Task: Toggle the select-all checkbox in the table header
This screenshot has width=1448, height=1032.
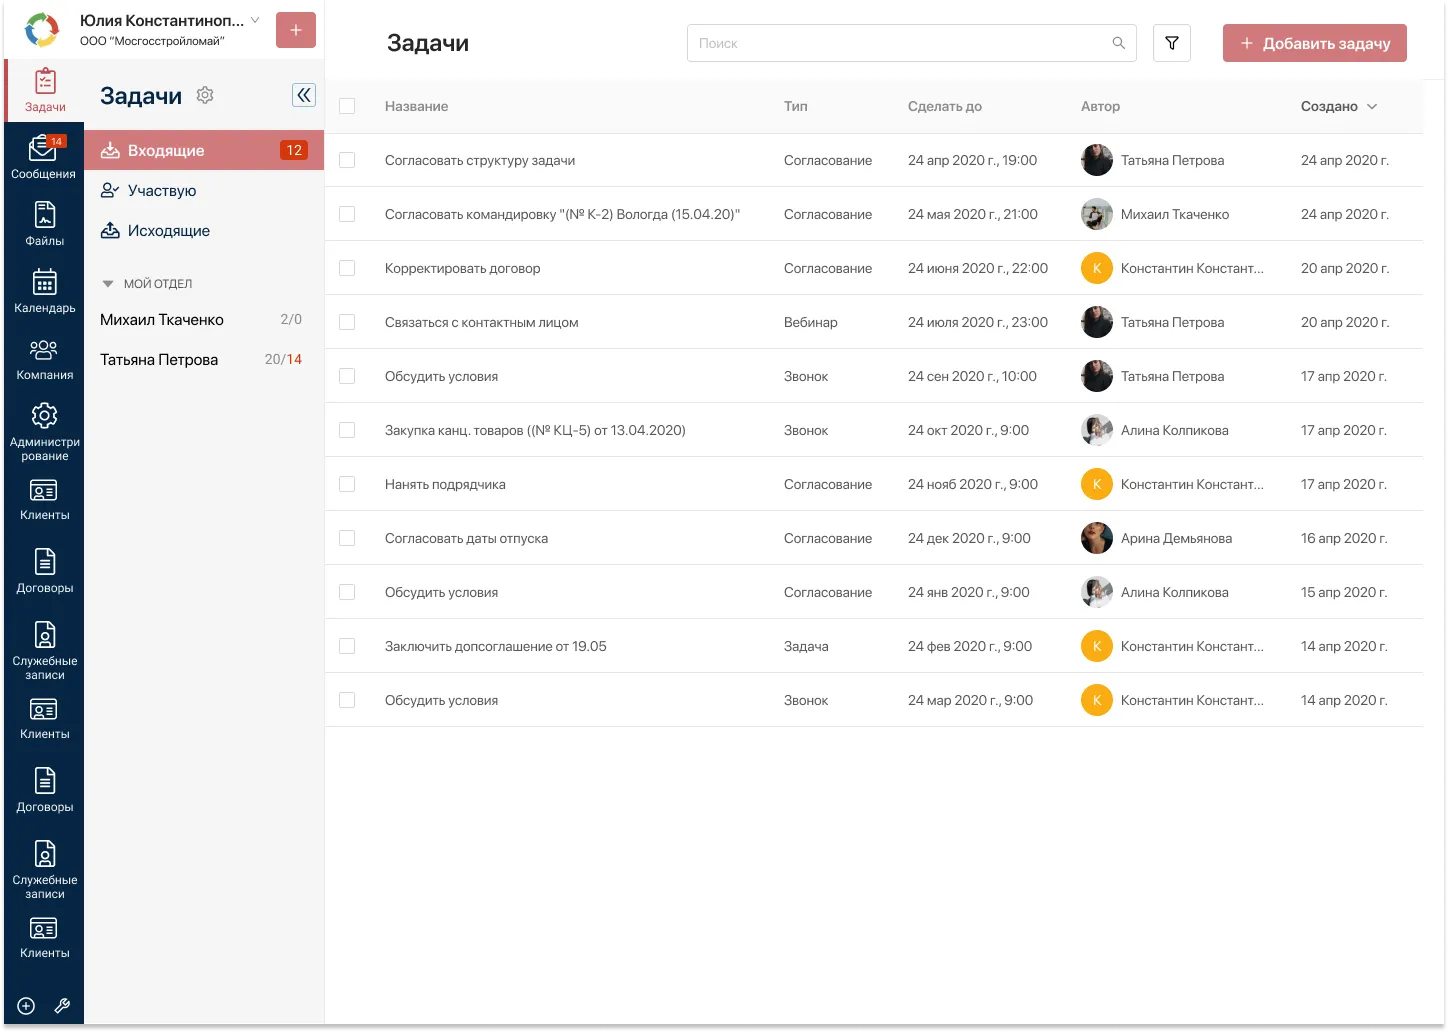Action: [x=347, y=106]
